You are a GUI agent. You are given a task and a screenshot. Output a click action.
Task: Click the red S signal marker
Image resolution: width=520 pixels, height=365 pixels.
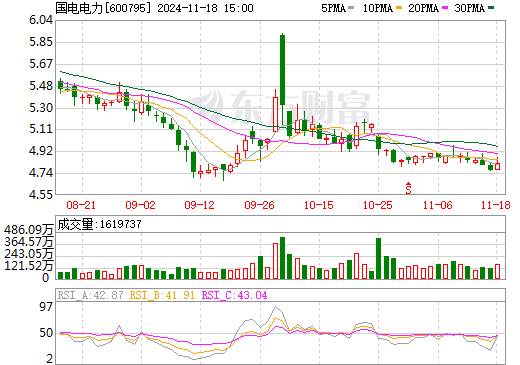pyautogui.click(x=408, y=188)
